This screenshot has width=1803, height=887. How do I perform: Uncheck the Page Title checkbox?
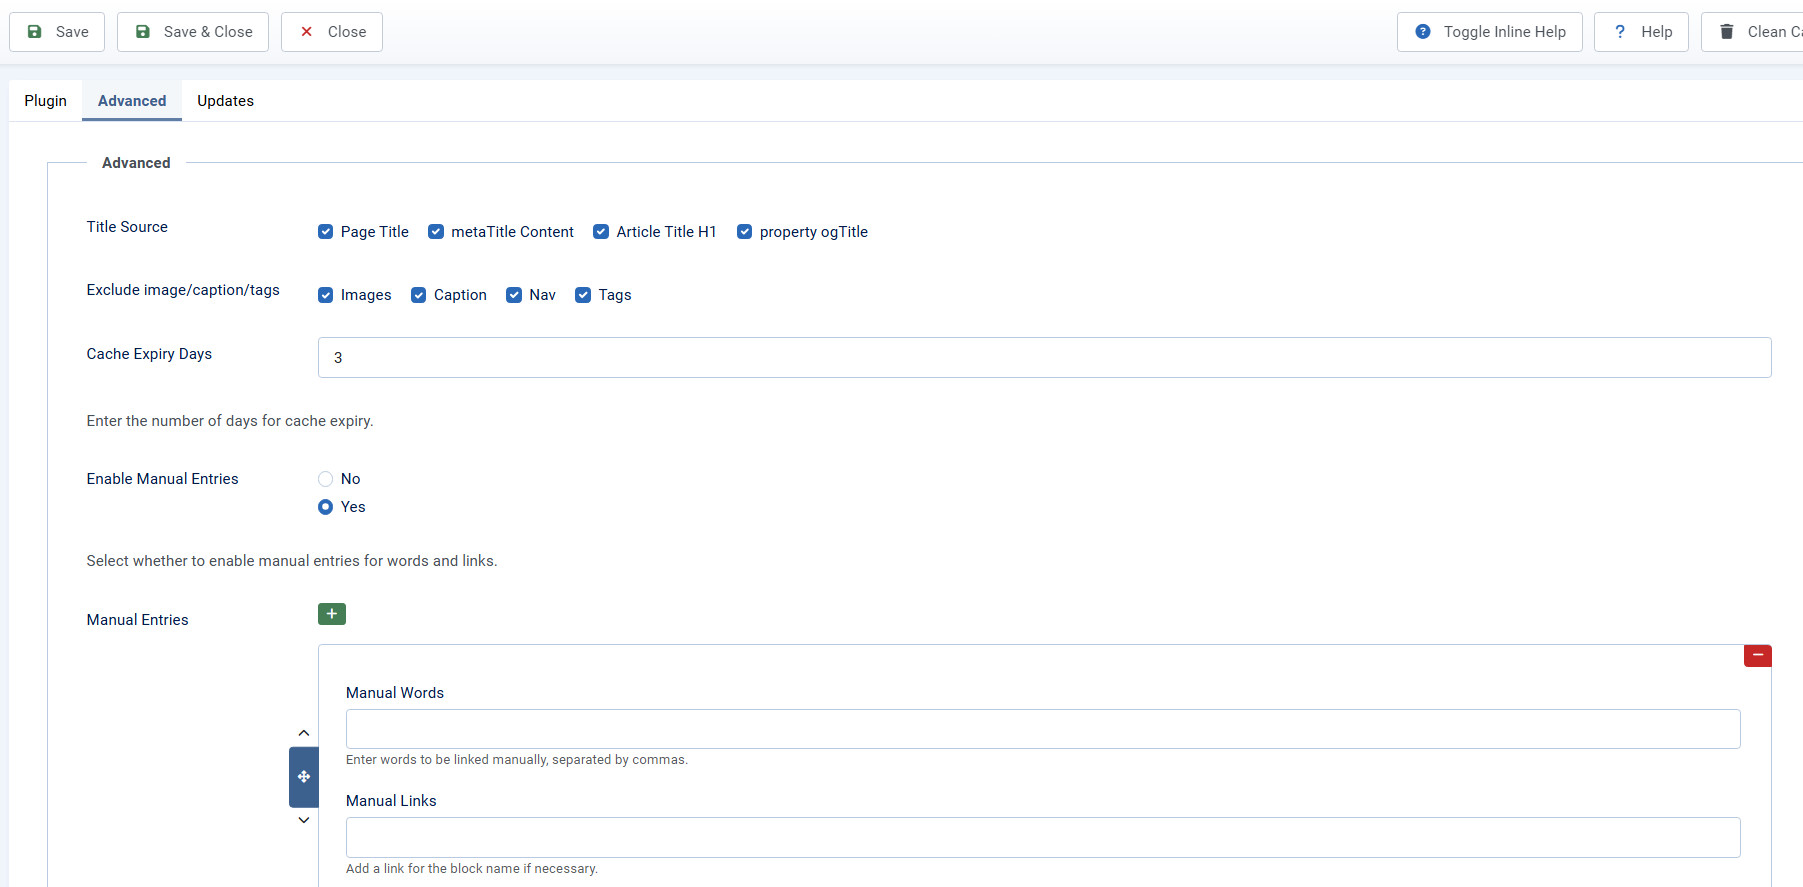[326, 232]
